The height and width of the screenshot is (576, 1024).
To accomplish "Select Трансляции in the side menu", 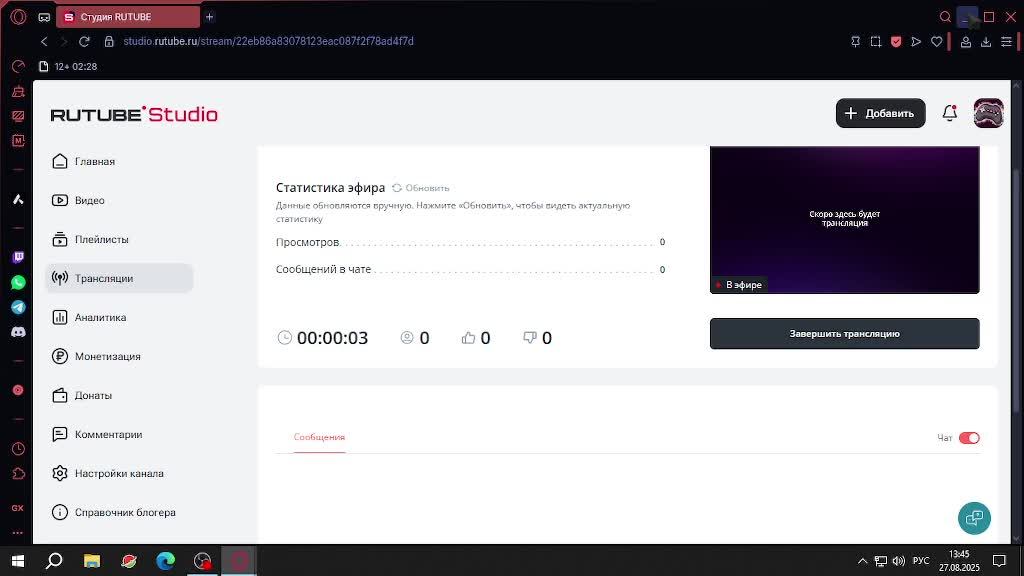I will tap(120, 278).
